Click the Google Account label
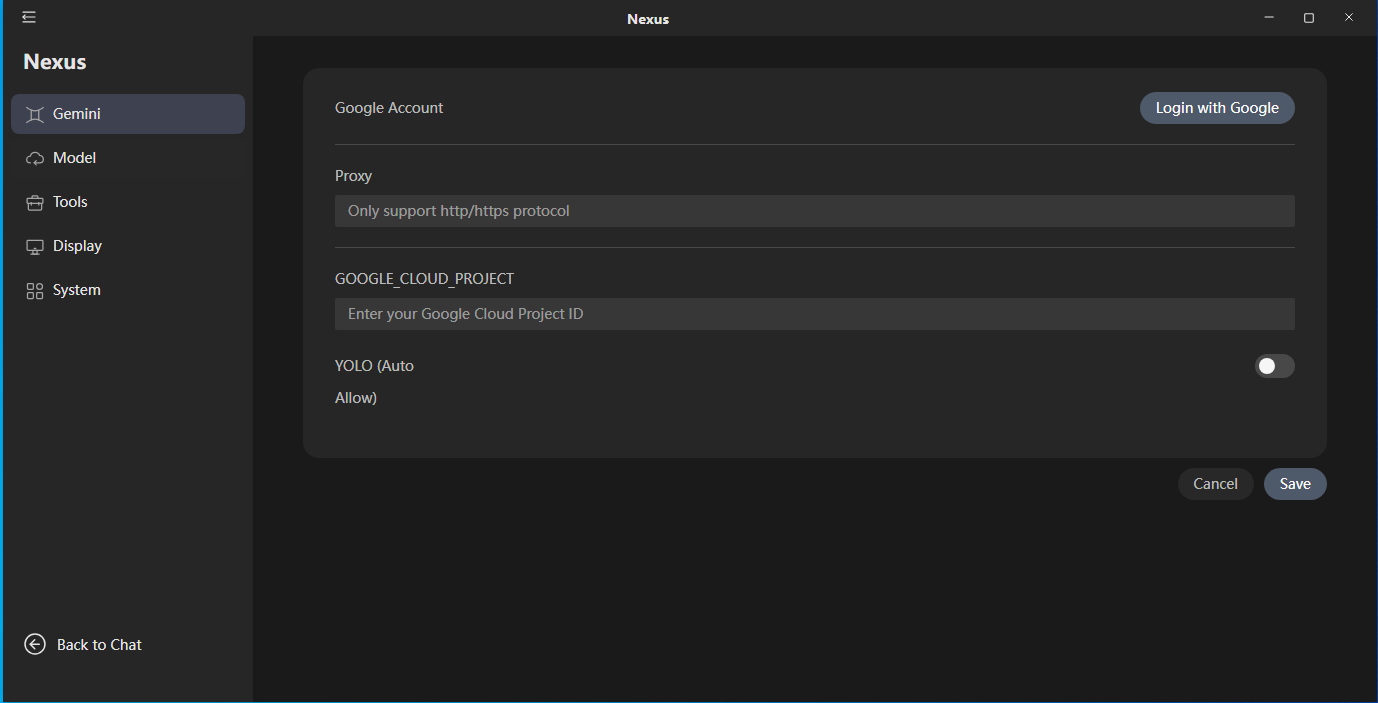This screenshot has width=1378, height=703. [x=389, y=108]
